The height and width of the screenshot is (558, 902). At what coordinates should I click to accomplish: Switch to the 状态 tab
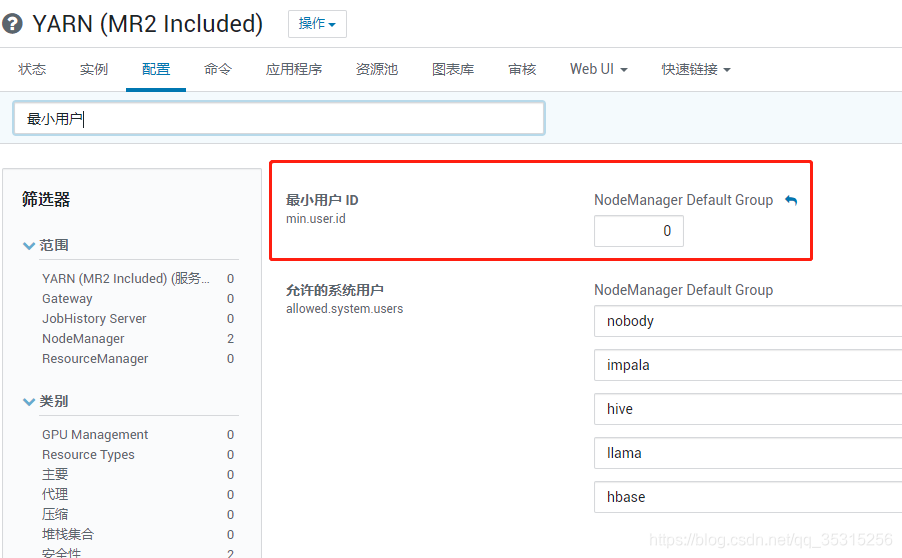(x=32, y=69)
